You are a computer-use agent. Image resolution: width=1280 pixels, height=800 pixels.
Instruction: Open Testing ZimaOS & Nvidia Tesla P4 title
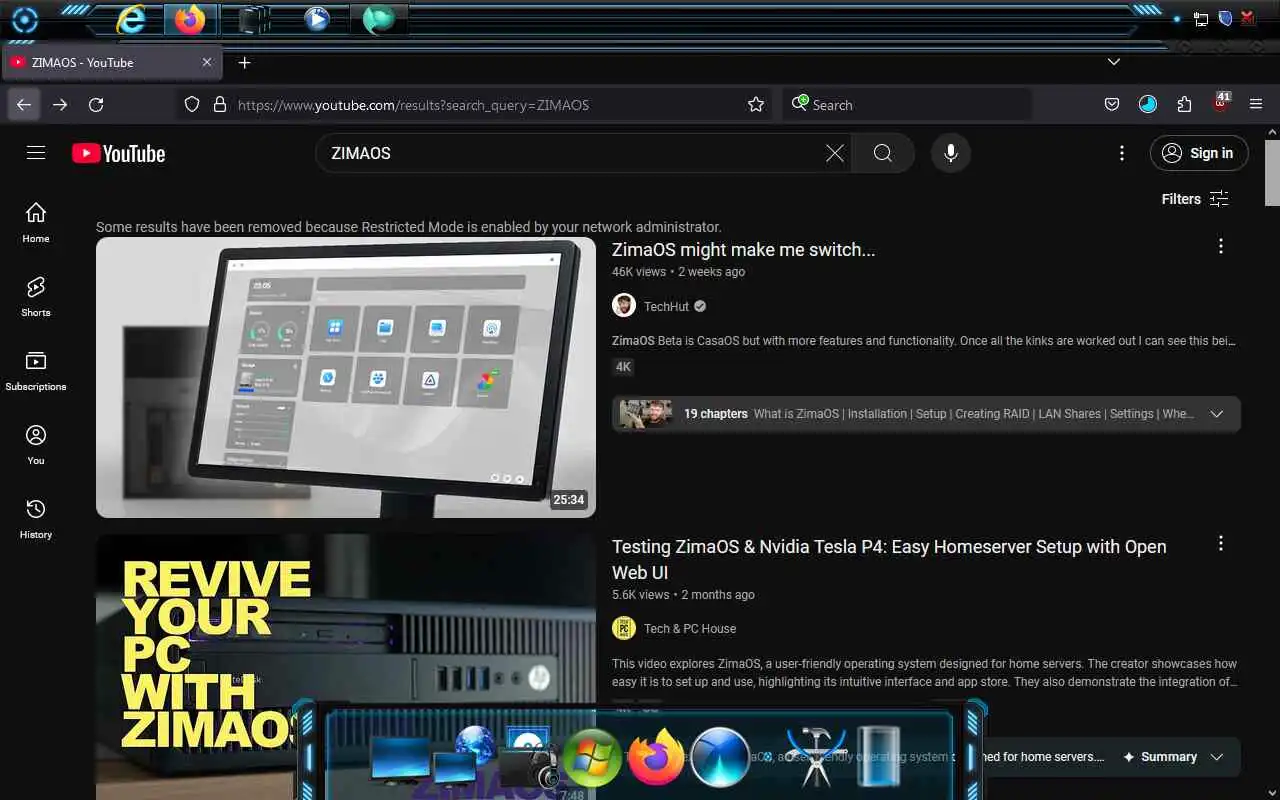[889, 560]
